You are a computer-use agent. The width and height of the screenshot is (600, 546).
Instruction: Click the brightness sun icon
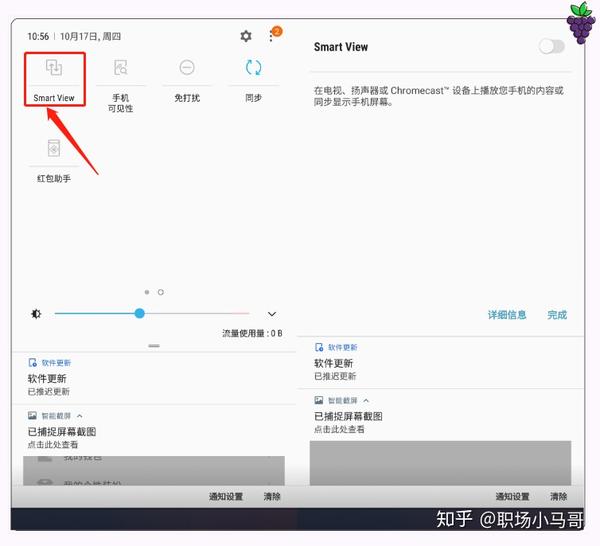point(36,314)
